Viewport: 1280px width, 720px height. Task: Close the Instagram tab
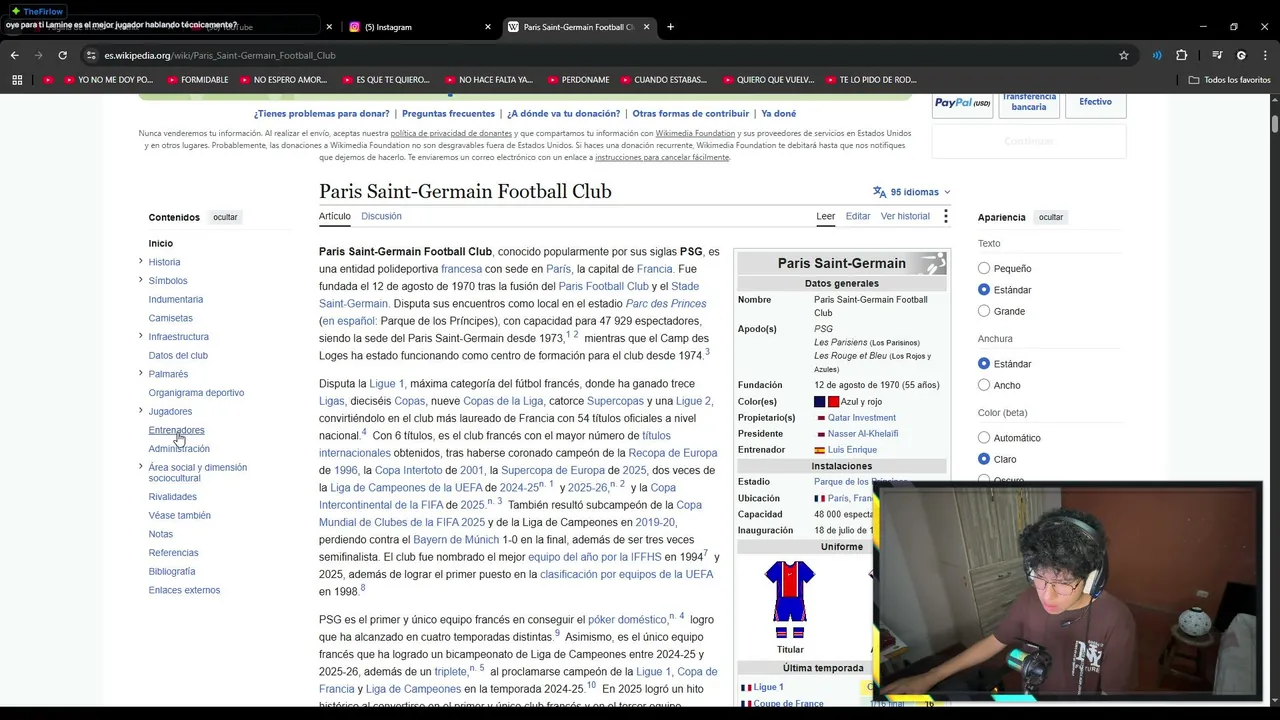488,27
